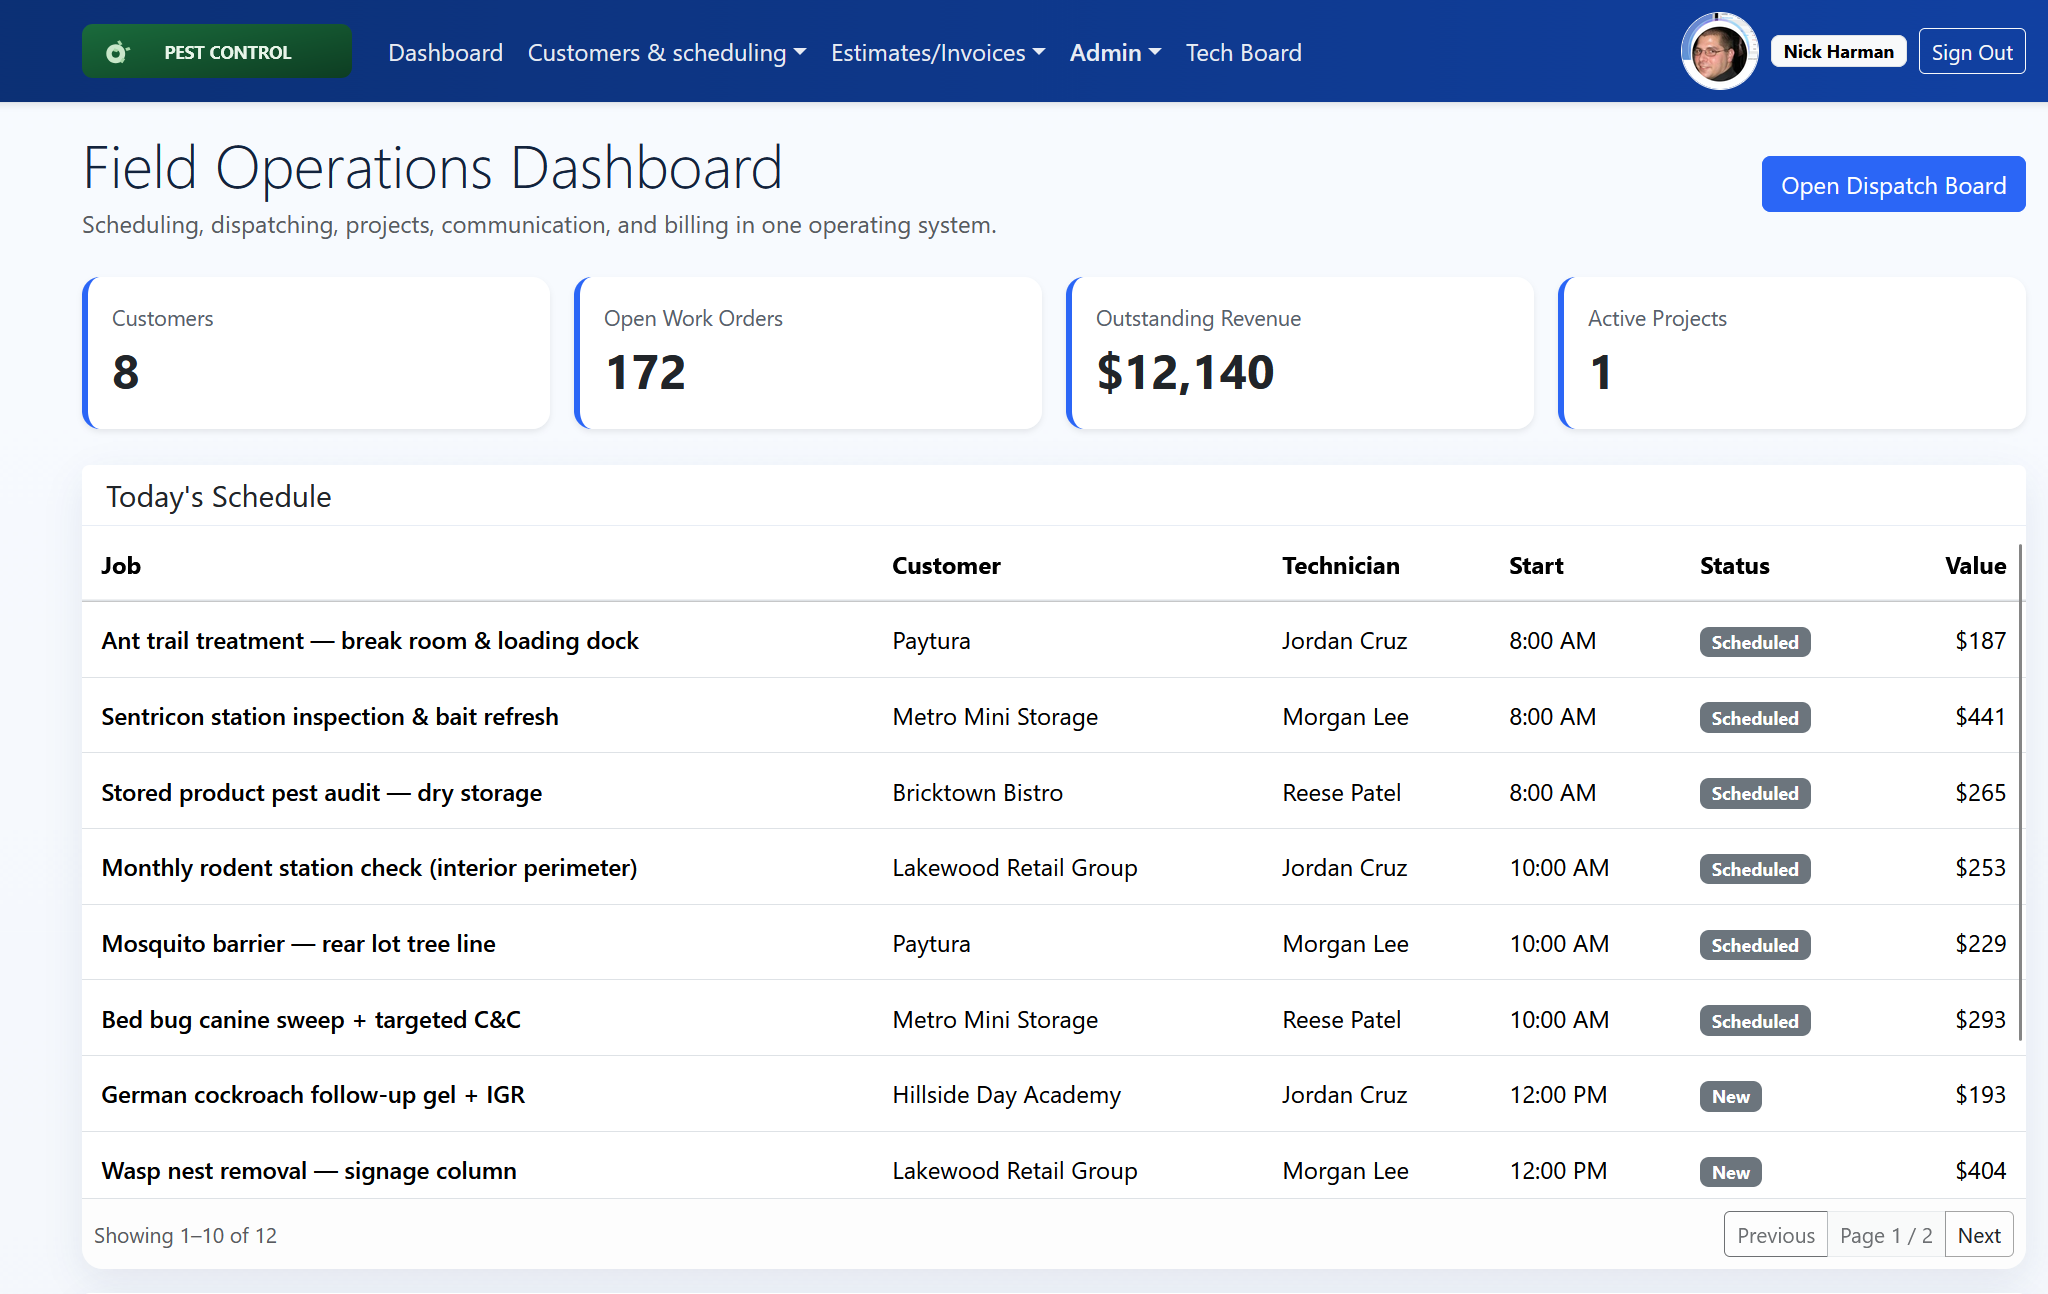
Task: Click the Page 1 / 2 indicator
Action: point(1886,1235)
